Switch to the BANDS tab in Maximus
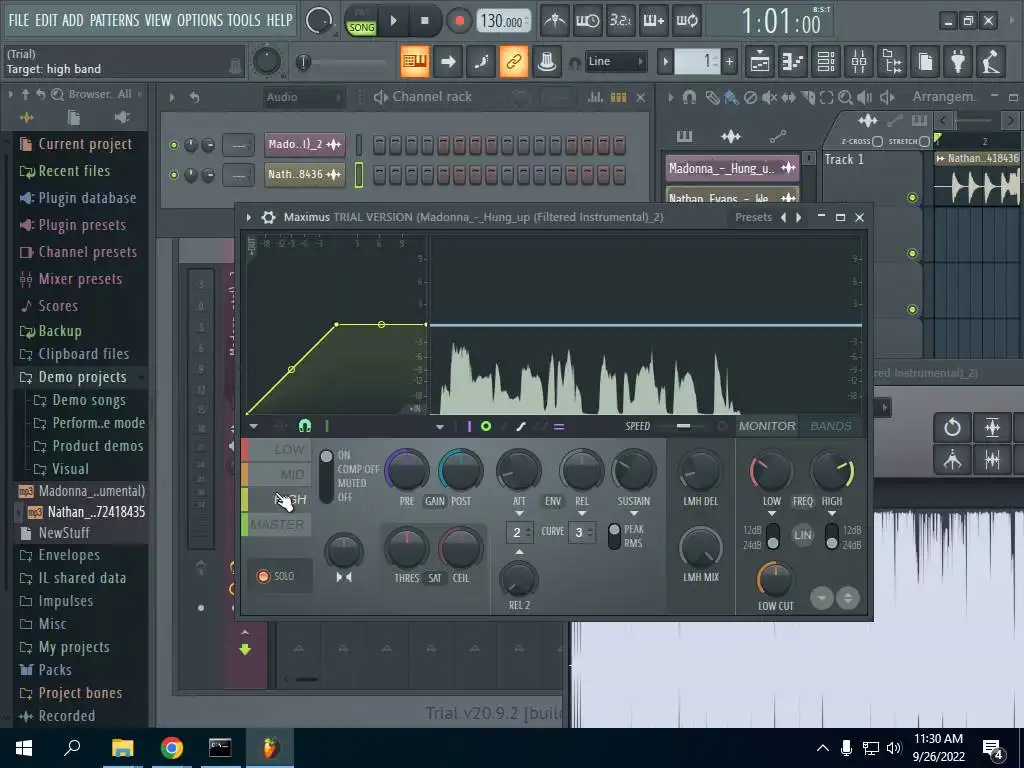Screen dimensions: 1024x768 click(x=831, y=426)
